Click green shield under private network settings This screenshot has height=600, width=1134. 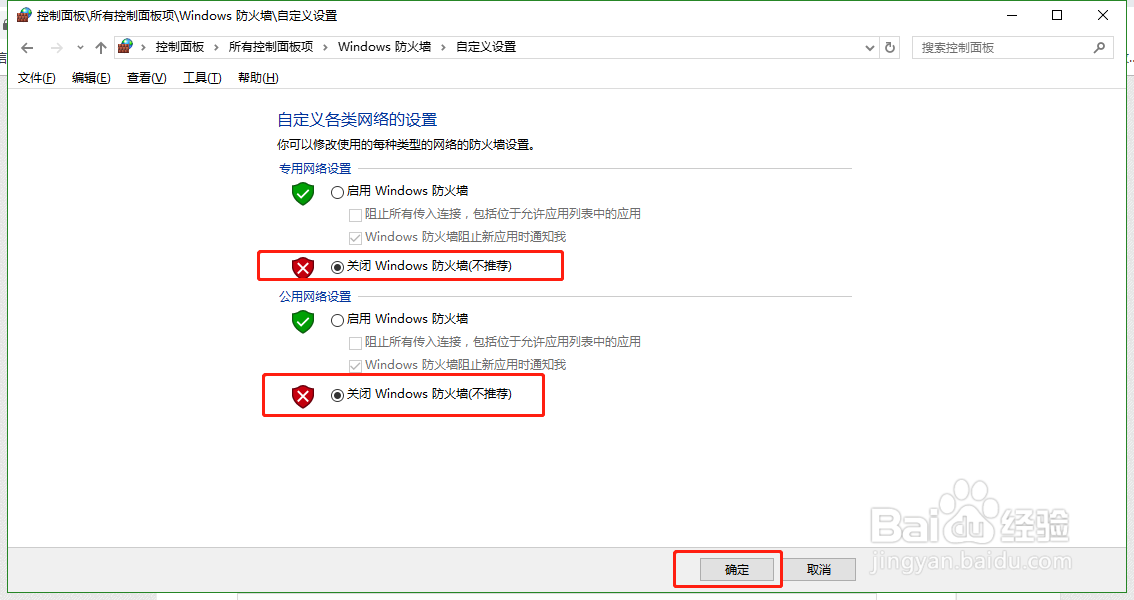(303, 194)
